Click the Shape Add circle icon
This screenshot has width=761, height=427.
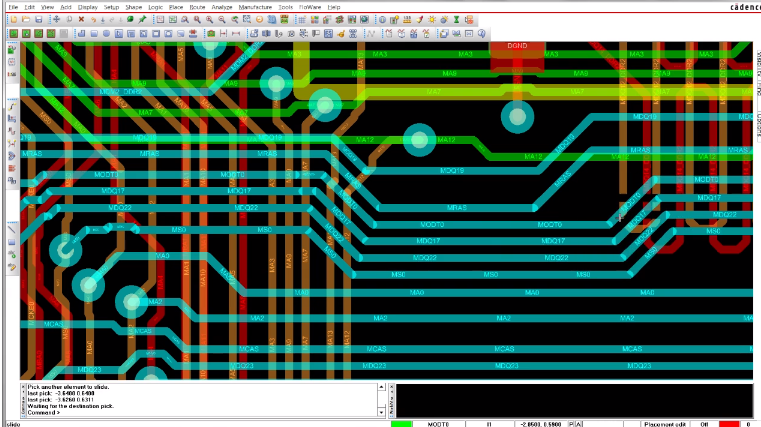pos(106,33)
